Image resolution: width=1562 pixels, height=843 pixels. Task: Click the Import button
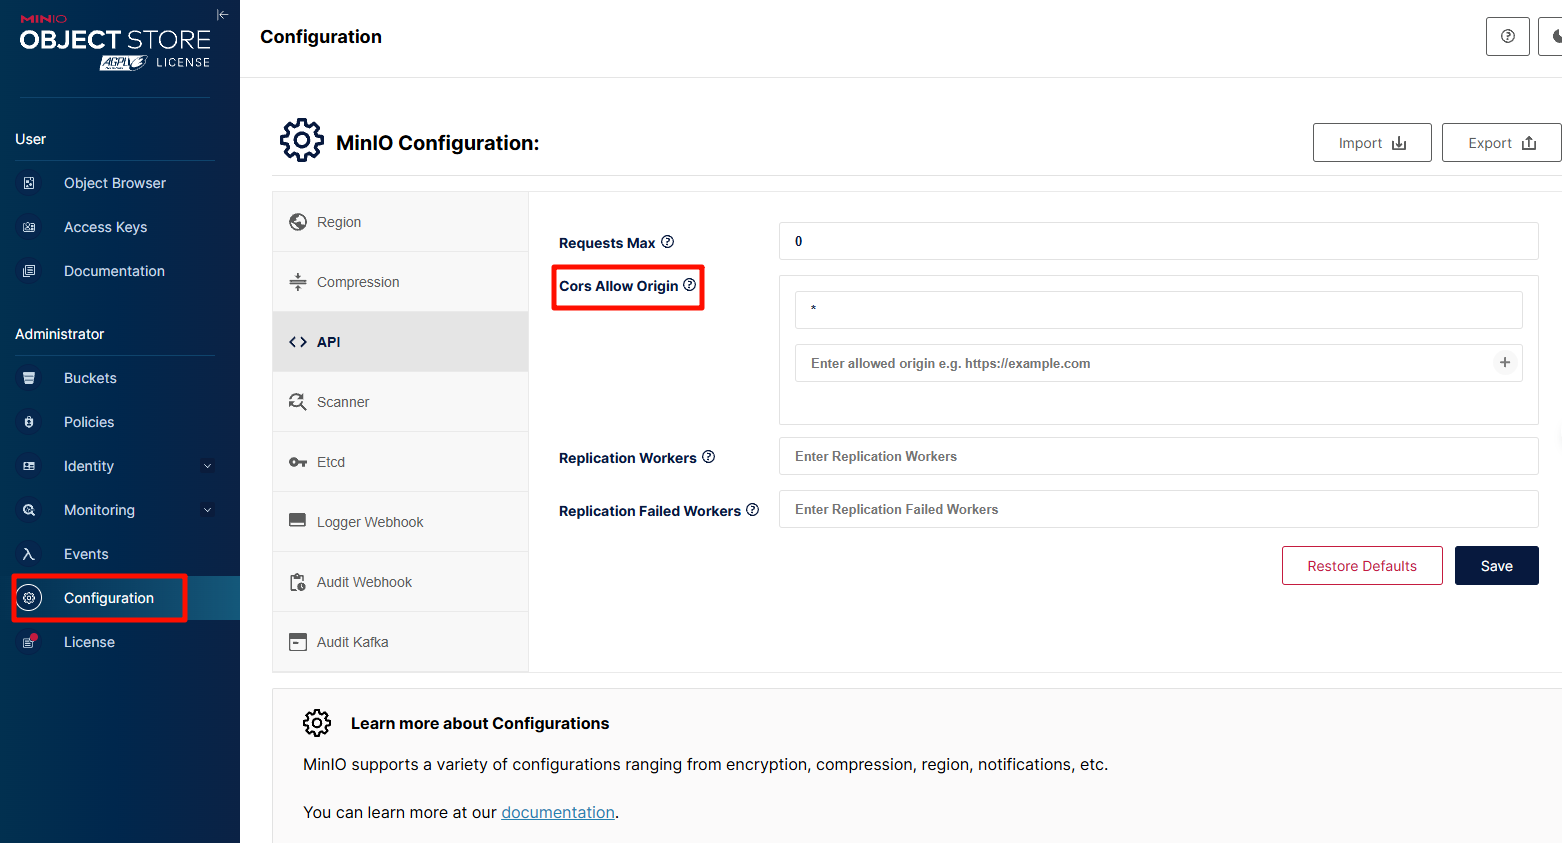(1371, 143)
